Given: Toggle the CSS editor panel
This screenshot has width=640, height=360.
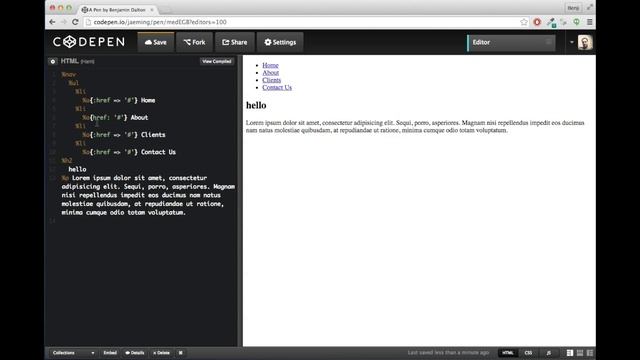Looking at the screenshot, I should coord(528,353).
